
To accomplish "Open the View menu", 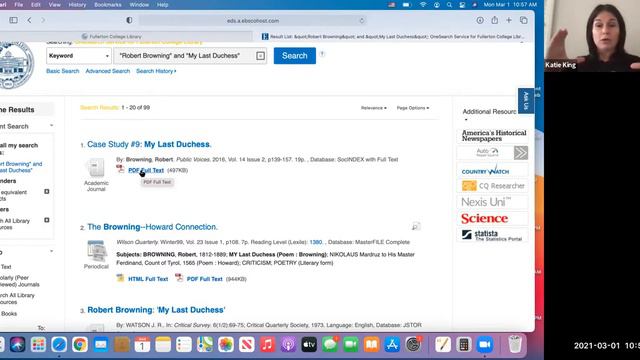I will [54, 5].
